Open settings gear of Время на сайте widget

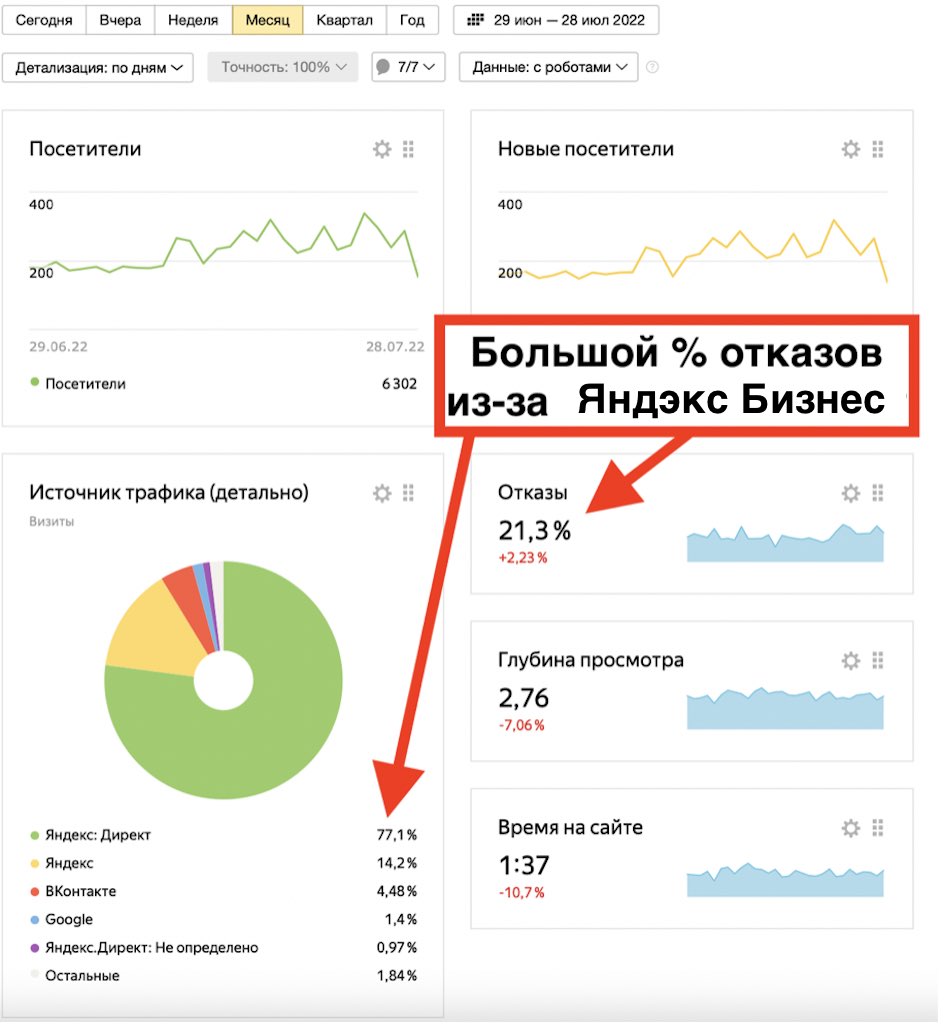(x=851, y=829)
